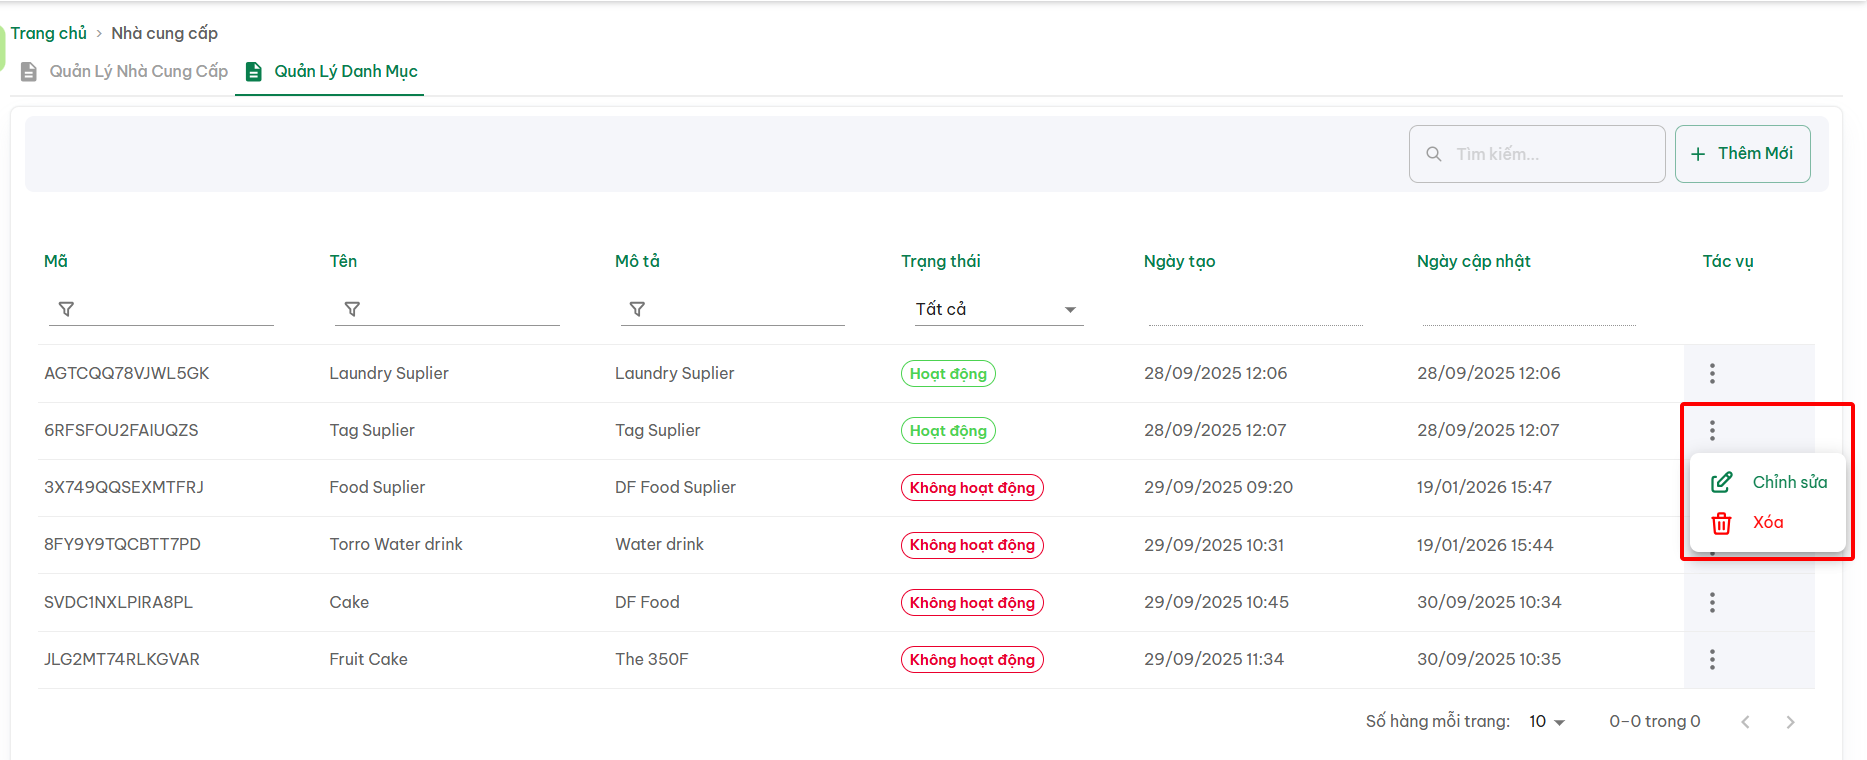The height and width of the screenshot is (760, 1867).
Task: Go to previous page with left chevron
Action: (1745, 722)
